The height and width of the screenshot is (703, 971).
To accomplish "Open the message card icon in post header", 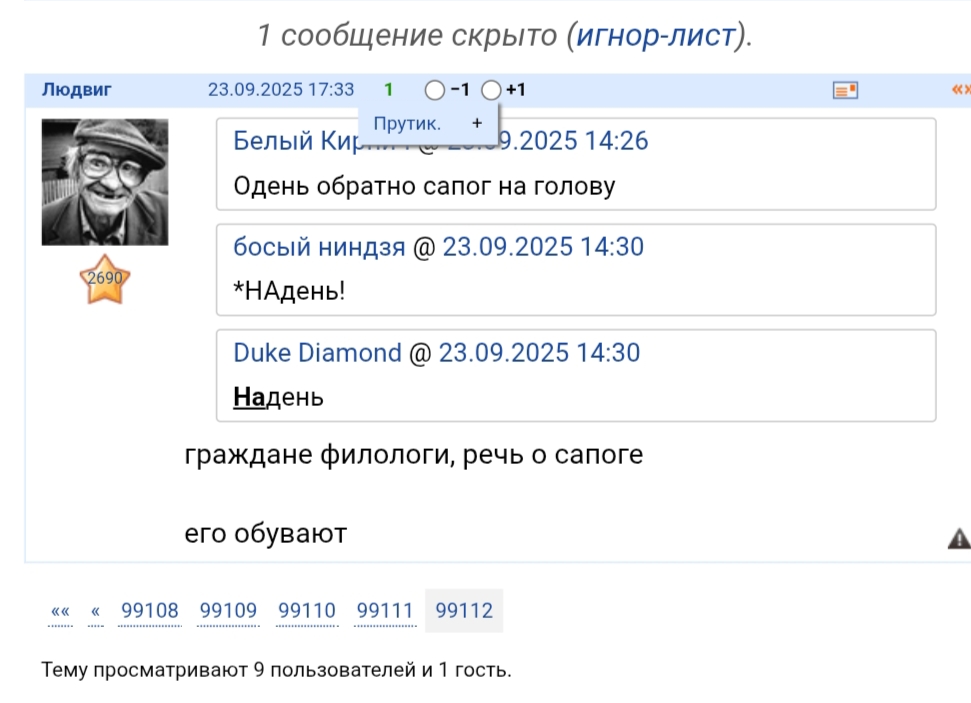I will coord(845,90).
